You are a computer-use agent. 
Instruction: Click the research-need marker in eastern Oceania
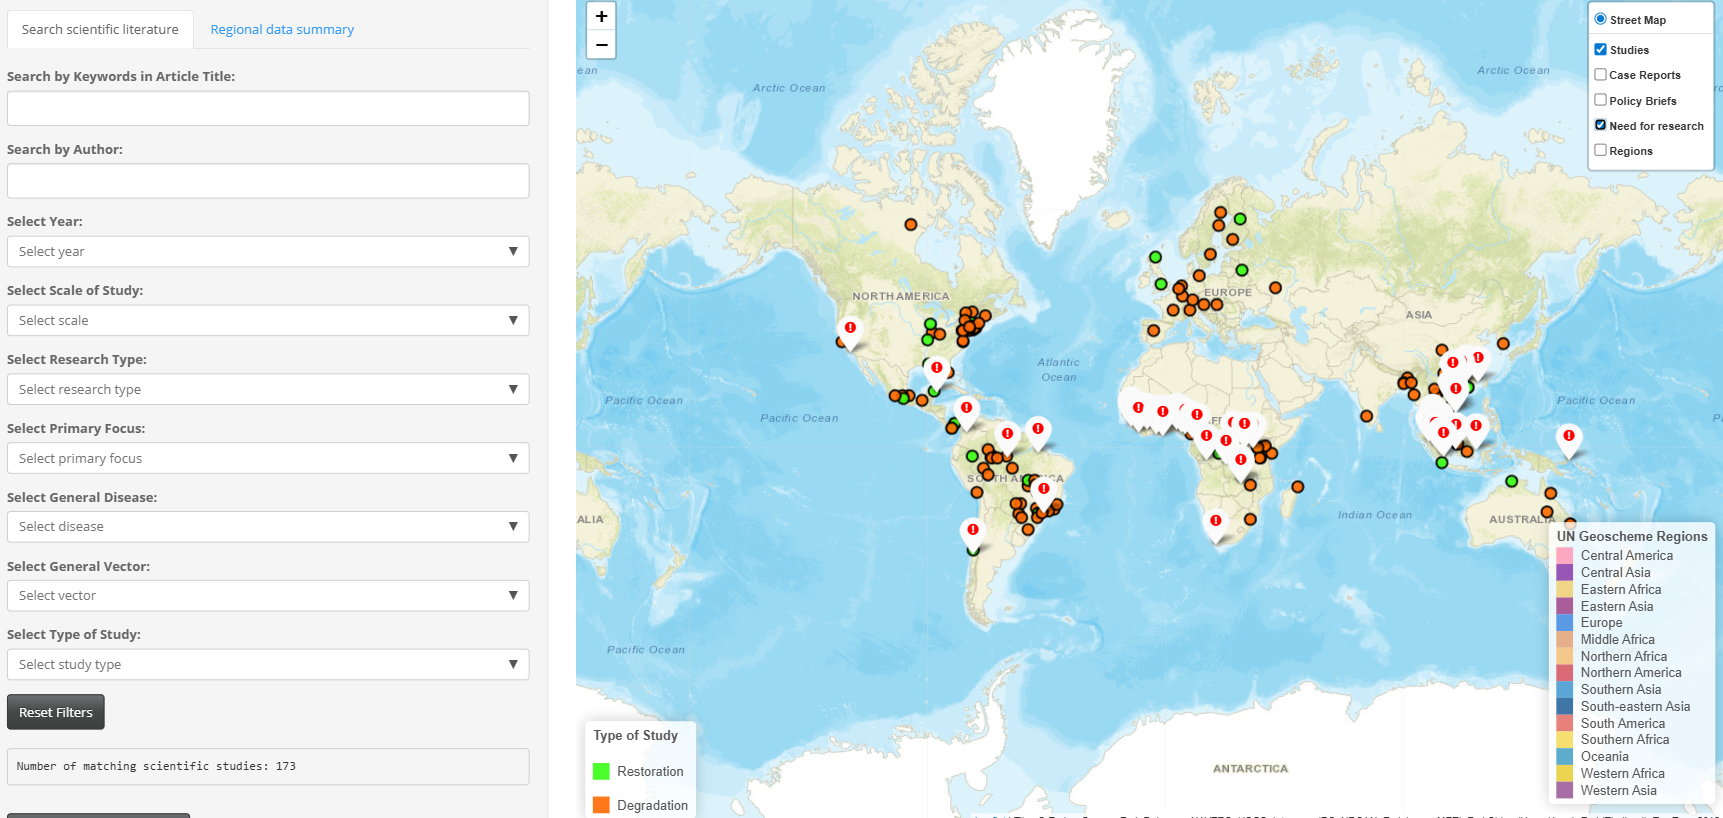1568,437
